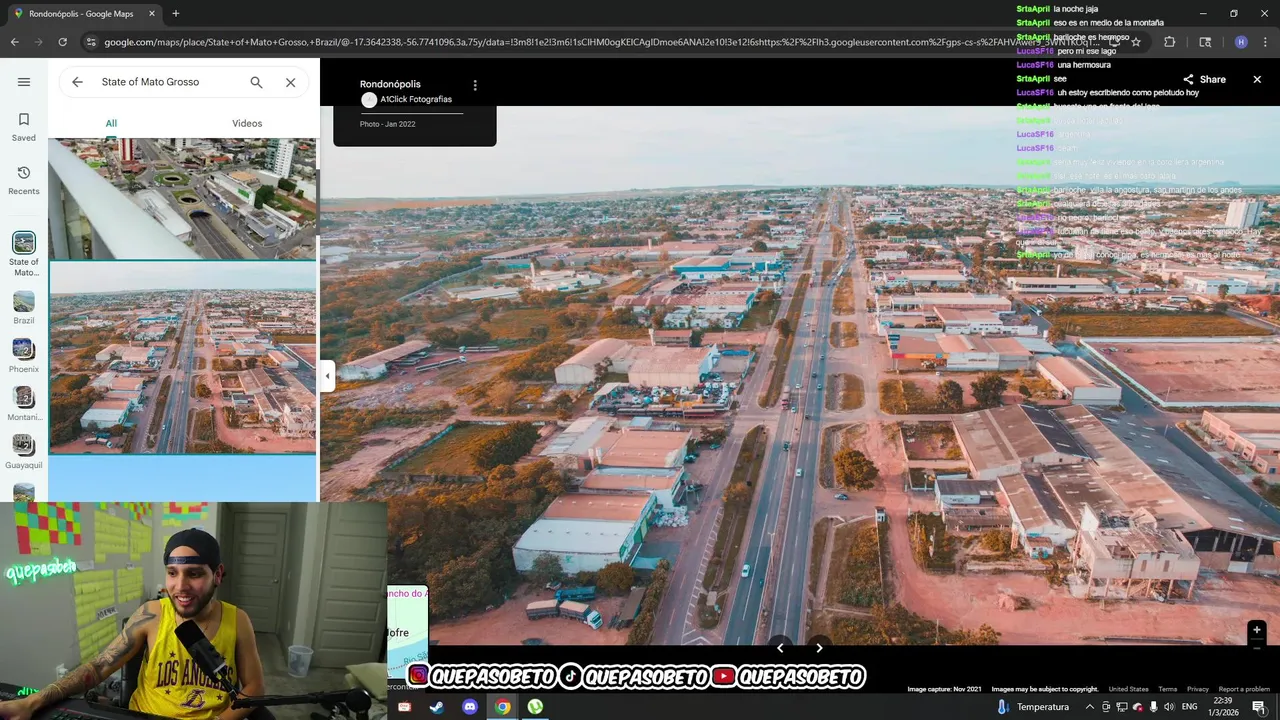The height and width of the screenshot is (720, 1280).
Task: Select the Phoenix recent place
Action: (x=24, y=355)
